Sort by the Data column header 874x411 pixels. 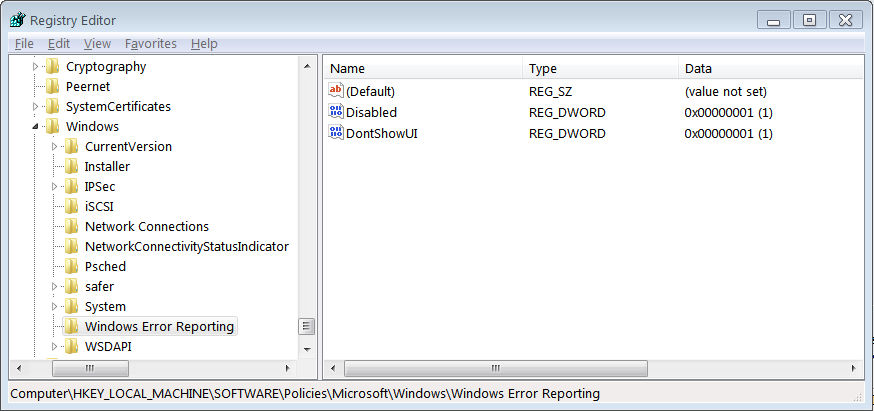coord(771,69)
